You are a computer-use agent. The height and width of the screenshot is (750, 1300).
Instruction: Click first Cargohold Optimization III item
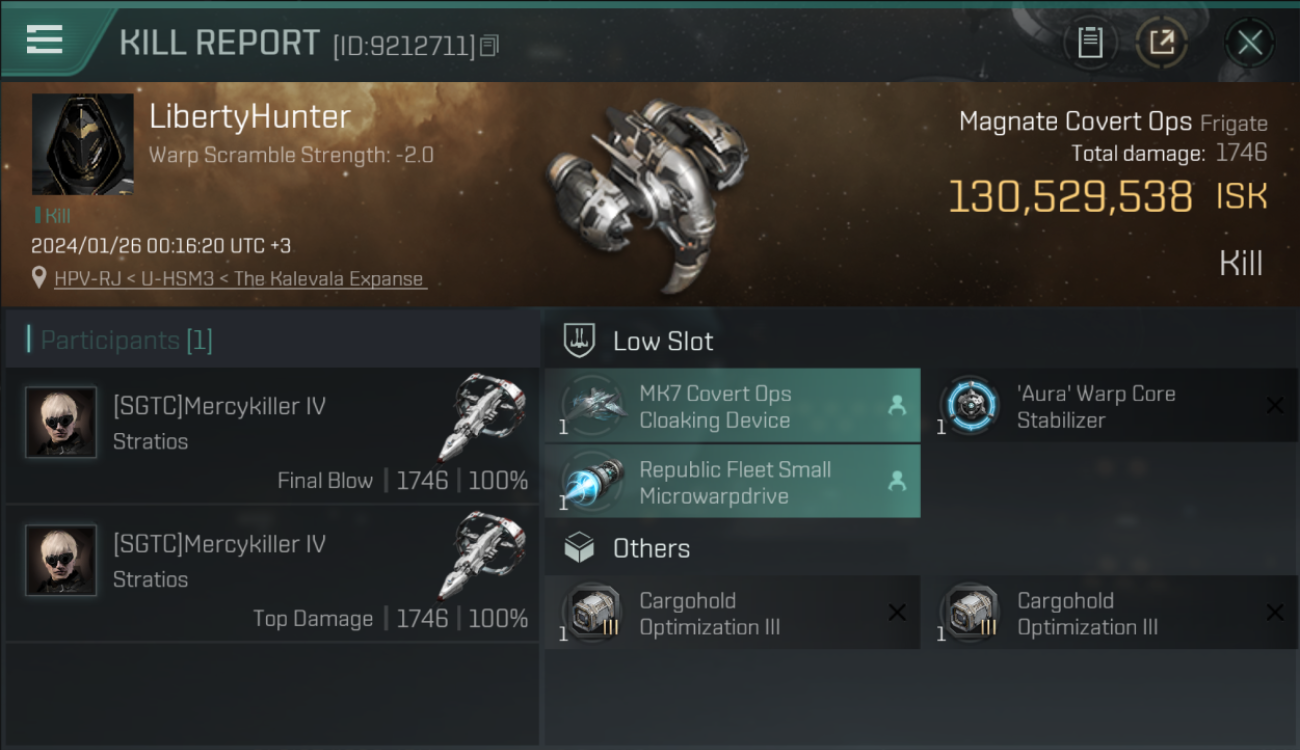point(732,613)
